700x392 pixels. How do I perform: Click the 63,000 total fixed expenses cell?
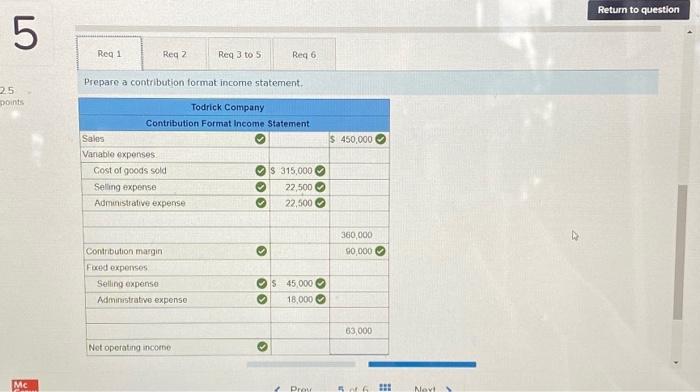tap(359, 331)
